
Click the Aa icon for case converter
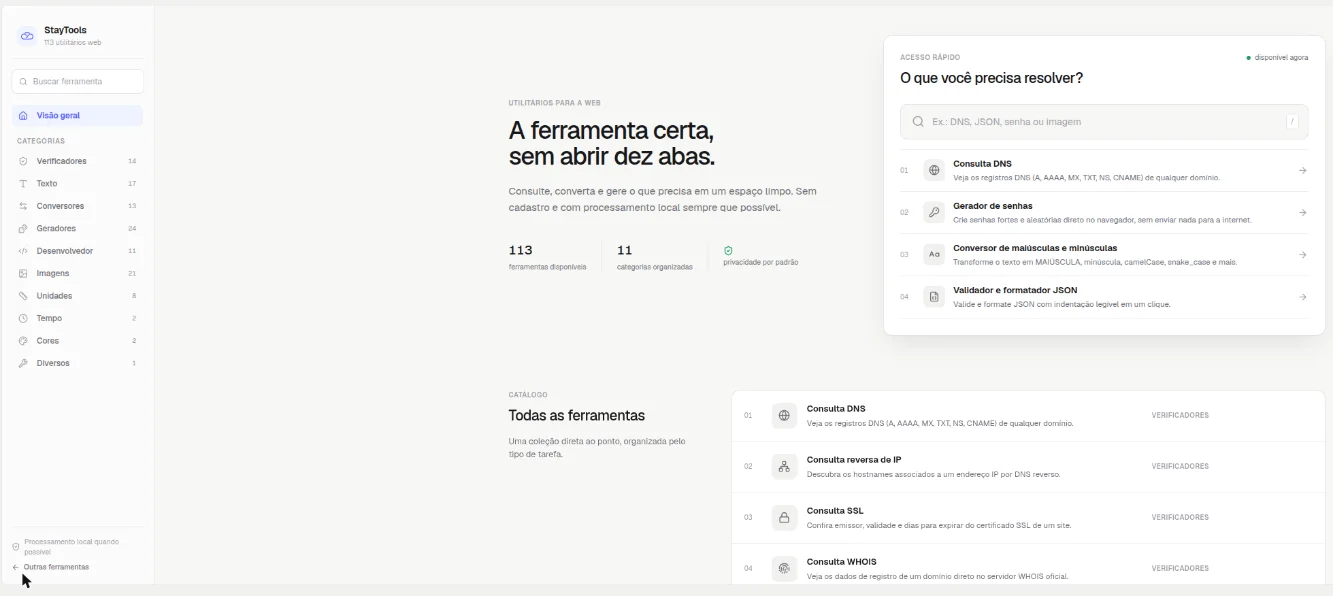[x=934, y=254]
